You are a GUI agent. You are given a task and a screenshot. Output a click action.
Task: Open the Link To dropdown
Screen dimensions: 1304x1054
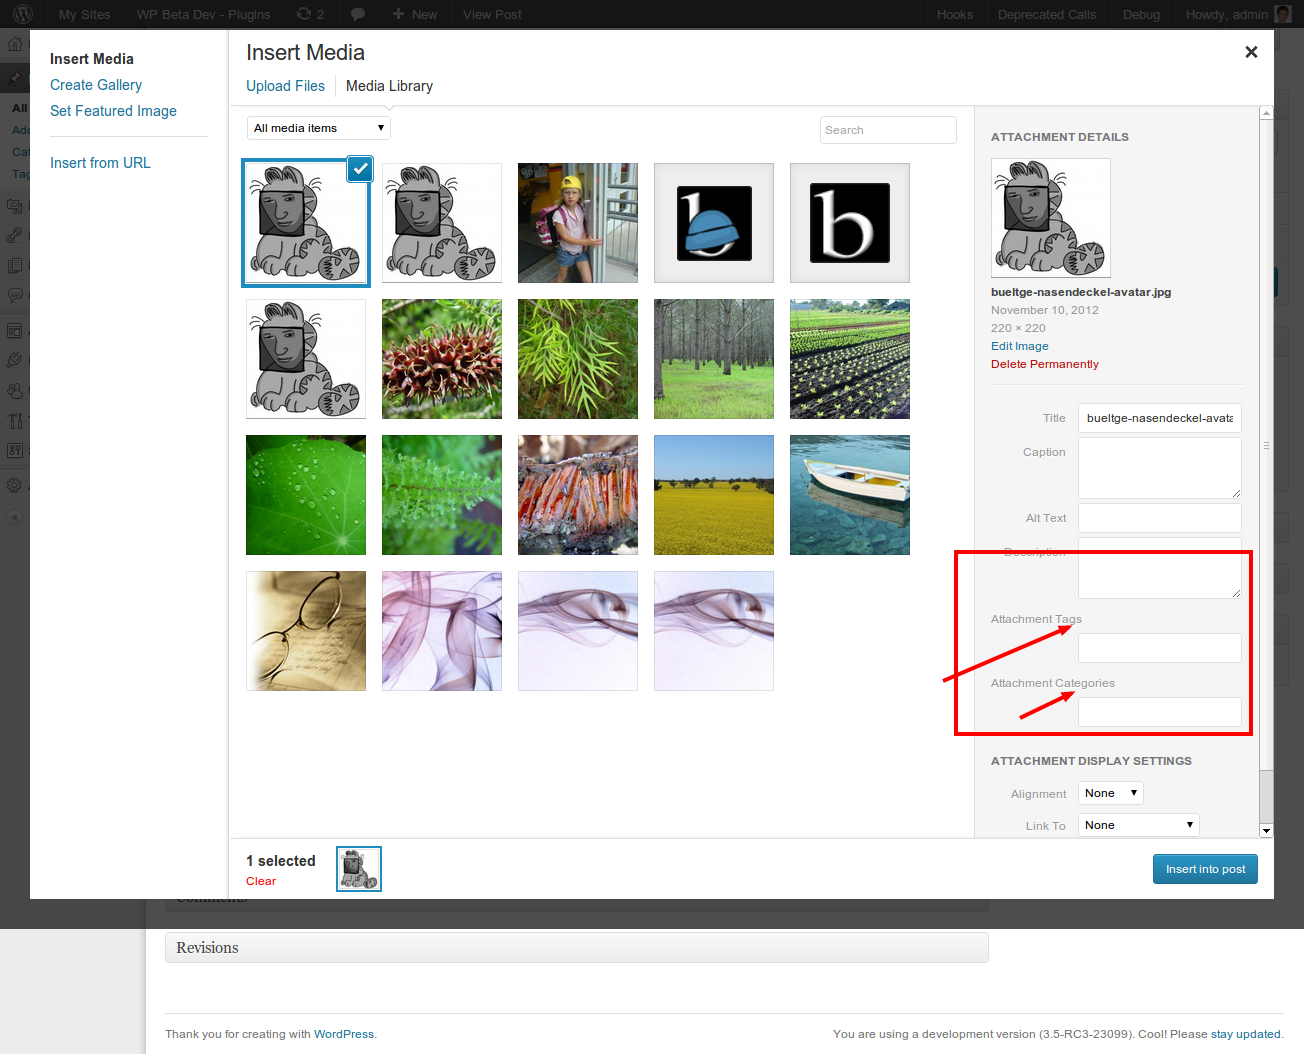pos(1139,825)
